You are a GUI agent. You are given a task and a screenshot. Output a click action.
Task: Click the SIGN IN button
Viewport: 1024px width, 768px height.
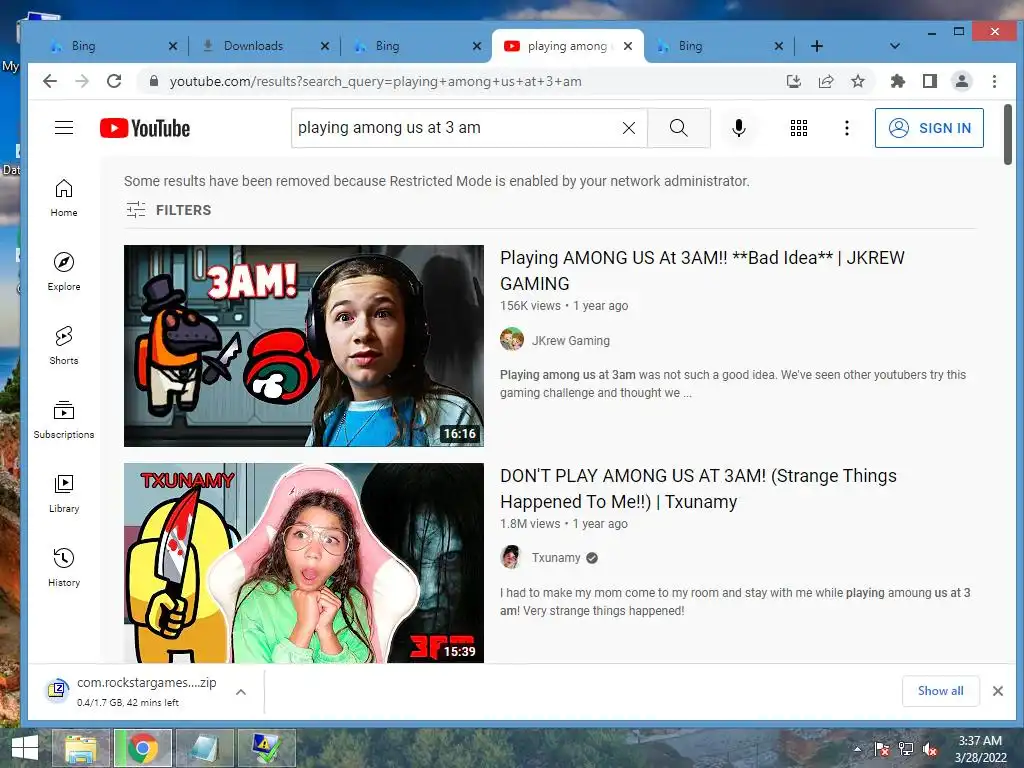929,128
